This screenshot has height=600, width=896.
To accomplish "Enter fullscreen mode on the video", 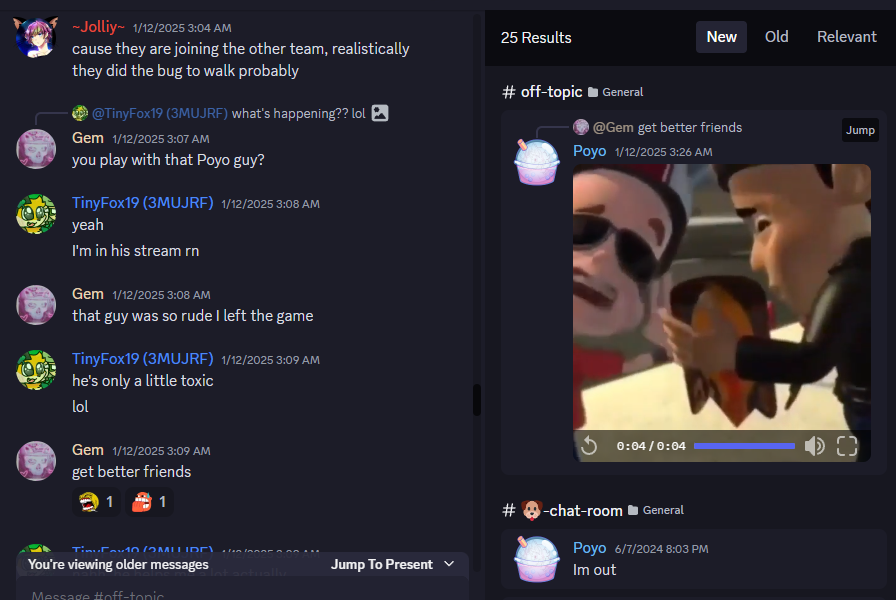I will [847, 446].
